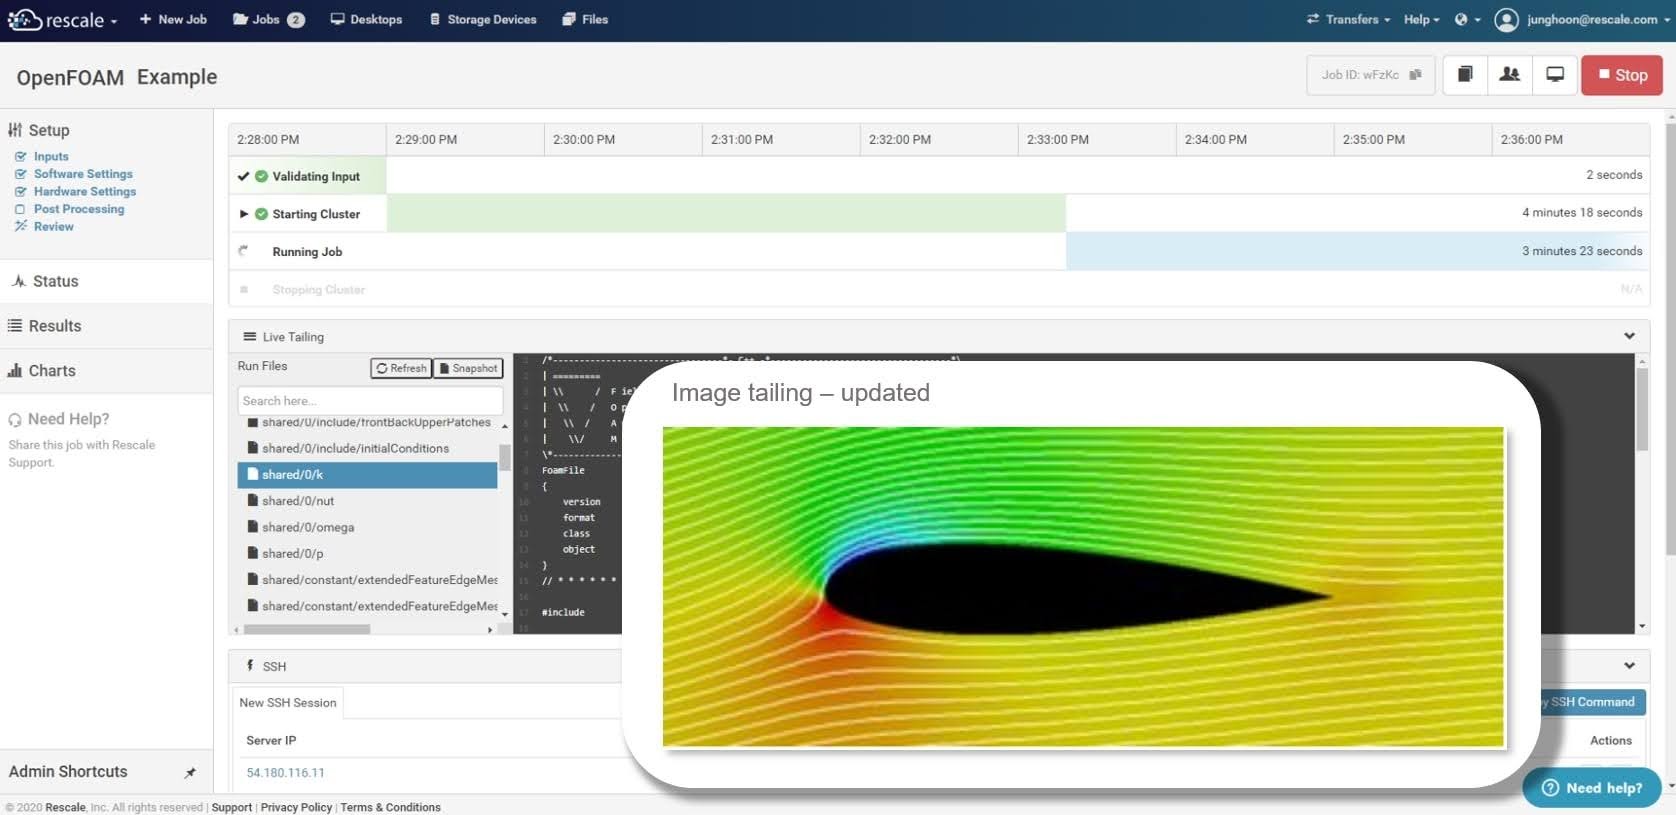
Task: Click the user account avatar icon
Action: click(x=1506, y=20)
